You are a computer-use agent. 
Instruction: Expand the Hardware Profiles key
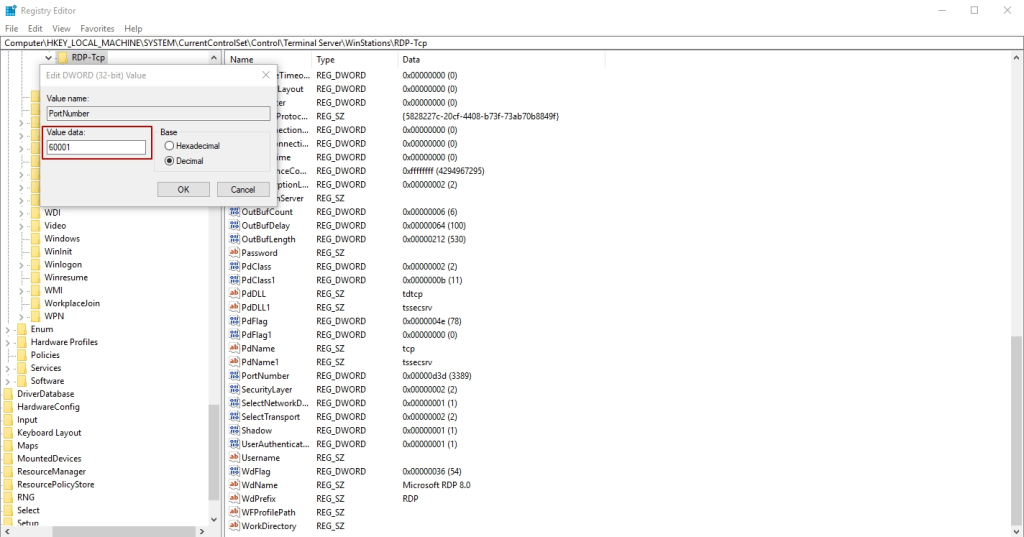[8, 342]
